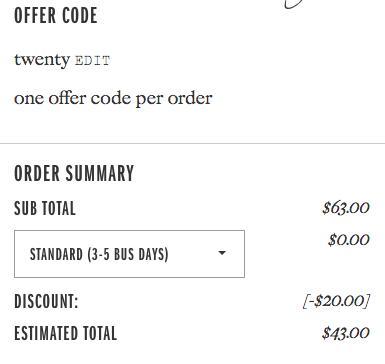Click the shipping dropdown arrow caret
385x364 pixels.
(222, 253)
